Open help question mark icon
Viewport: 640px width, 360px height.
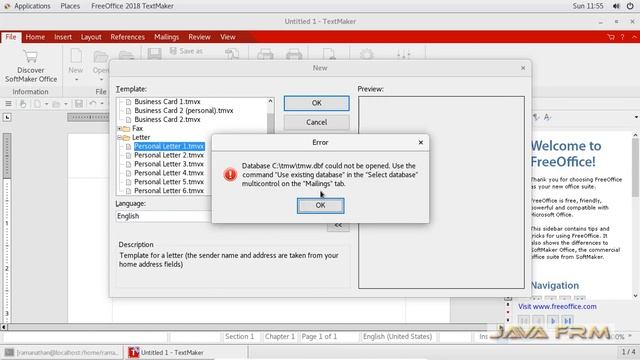(x=622, y=37)
